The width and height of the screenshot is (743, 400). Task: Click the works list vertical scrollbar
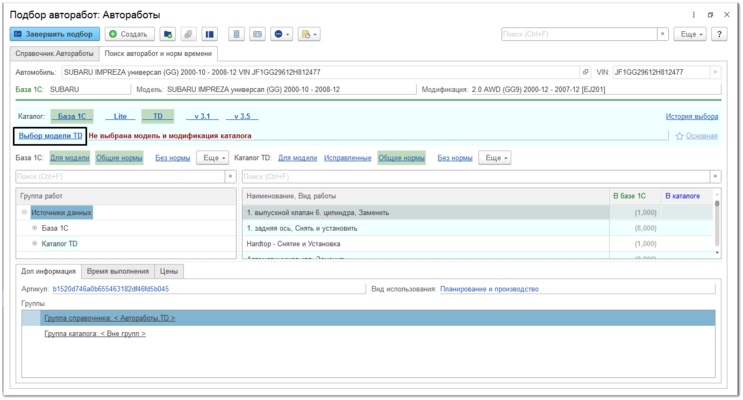tap(717, 223)
